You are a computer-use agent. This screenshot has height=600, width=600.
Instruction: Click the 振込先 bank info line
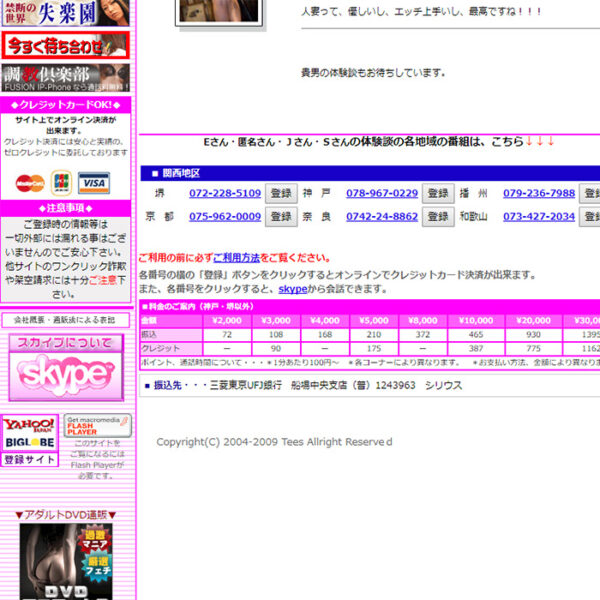coord(304,385)
